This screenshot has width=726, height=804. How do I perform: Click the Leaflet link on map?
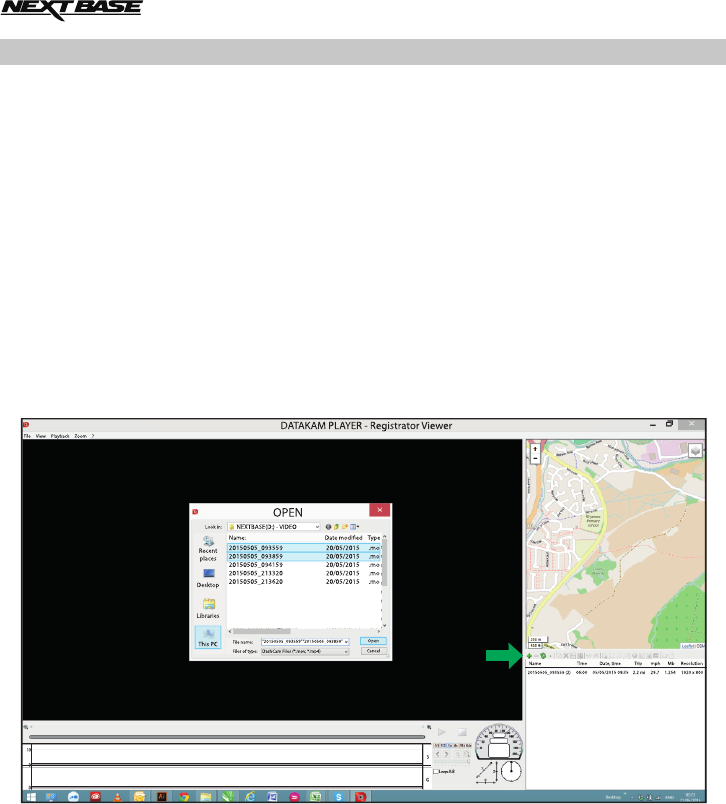click(x=689, y=646)
